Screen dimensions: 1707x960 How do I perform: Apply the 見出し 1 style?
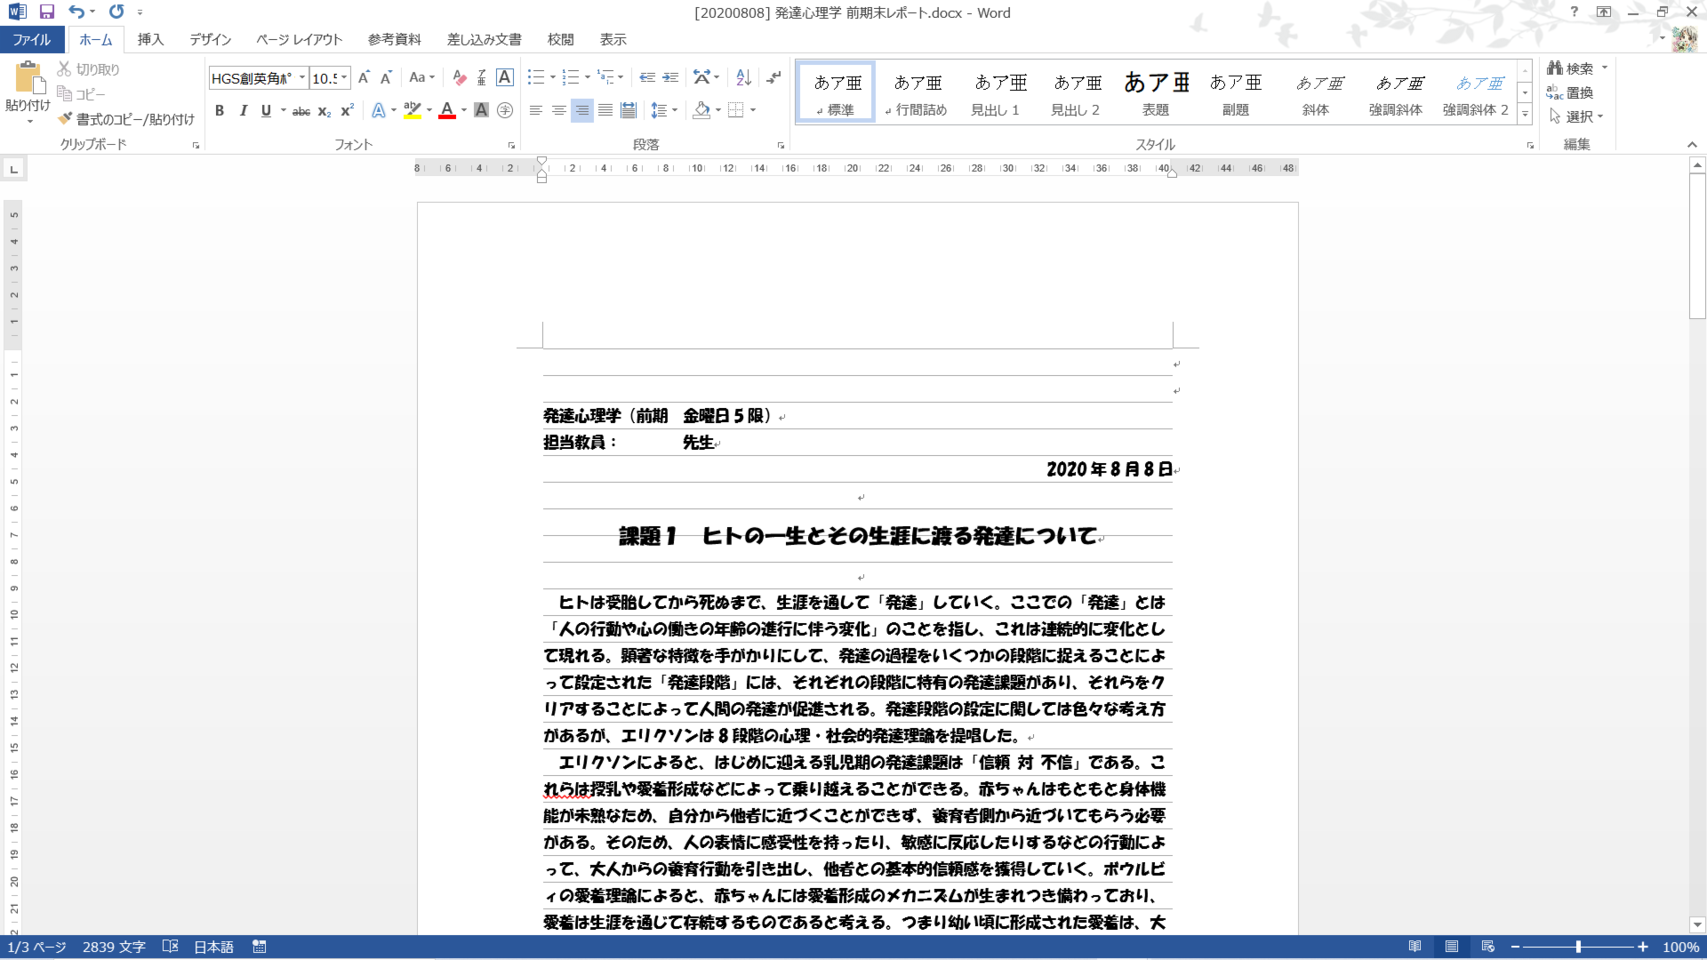click(996, 93)
